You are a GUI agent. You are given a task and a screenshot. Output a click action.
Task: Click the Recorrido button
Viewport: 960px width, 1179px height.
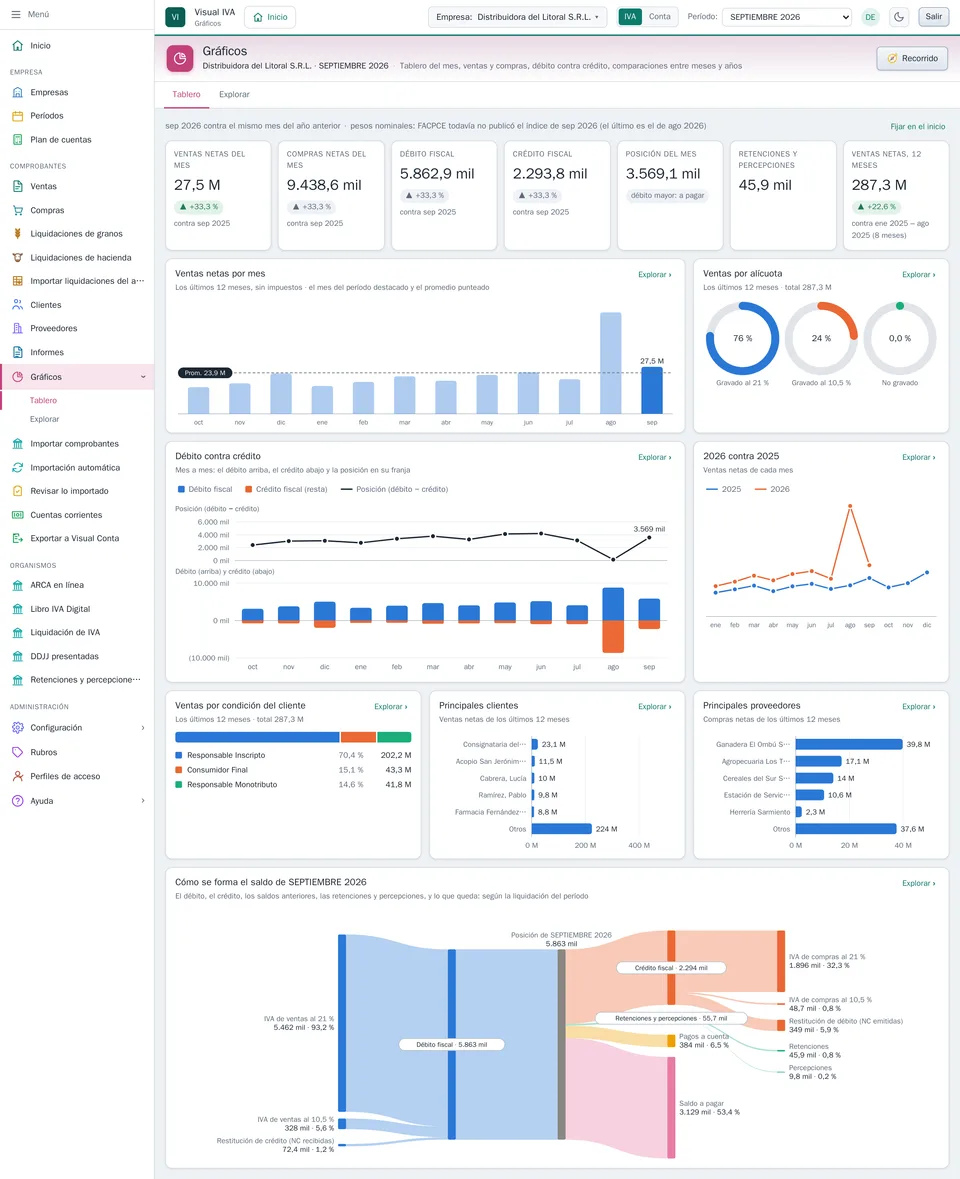point(912,59)
